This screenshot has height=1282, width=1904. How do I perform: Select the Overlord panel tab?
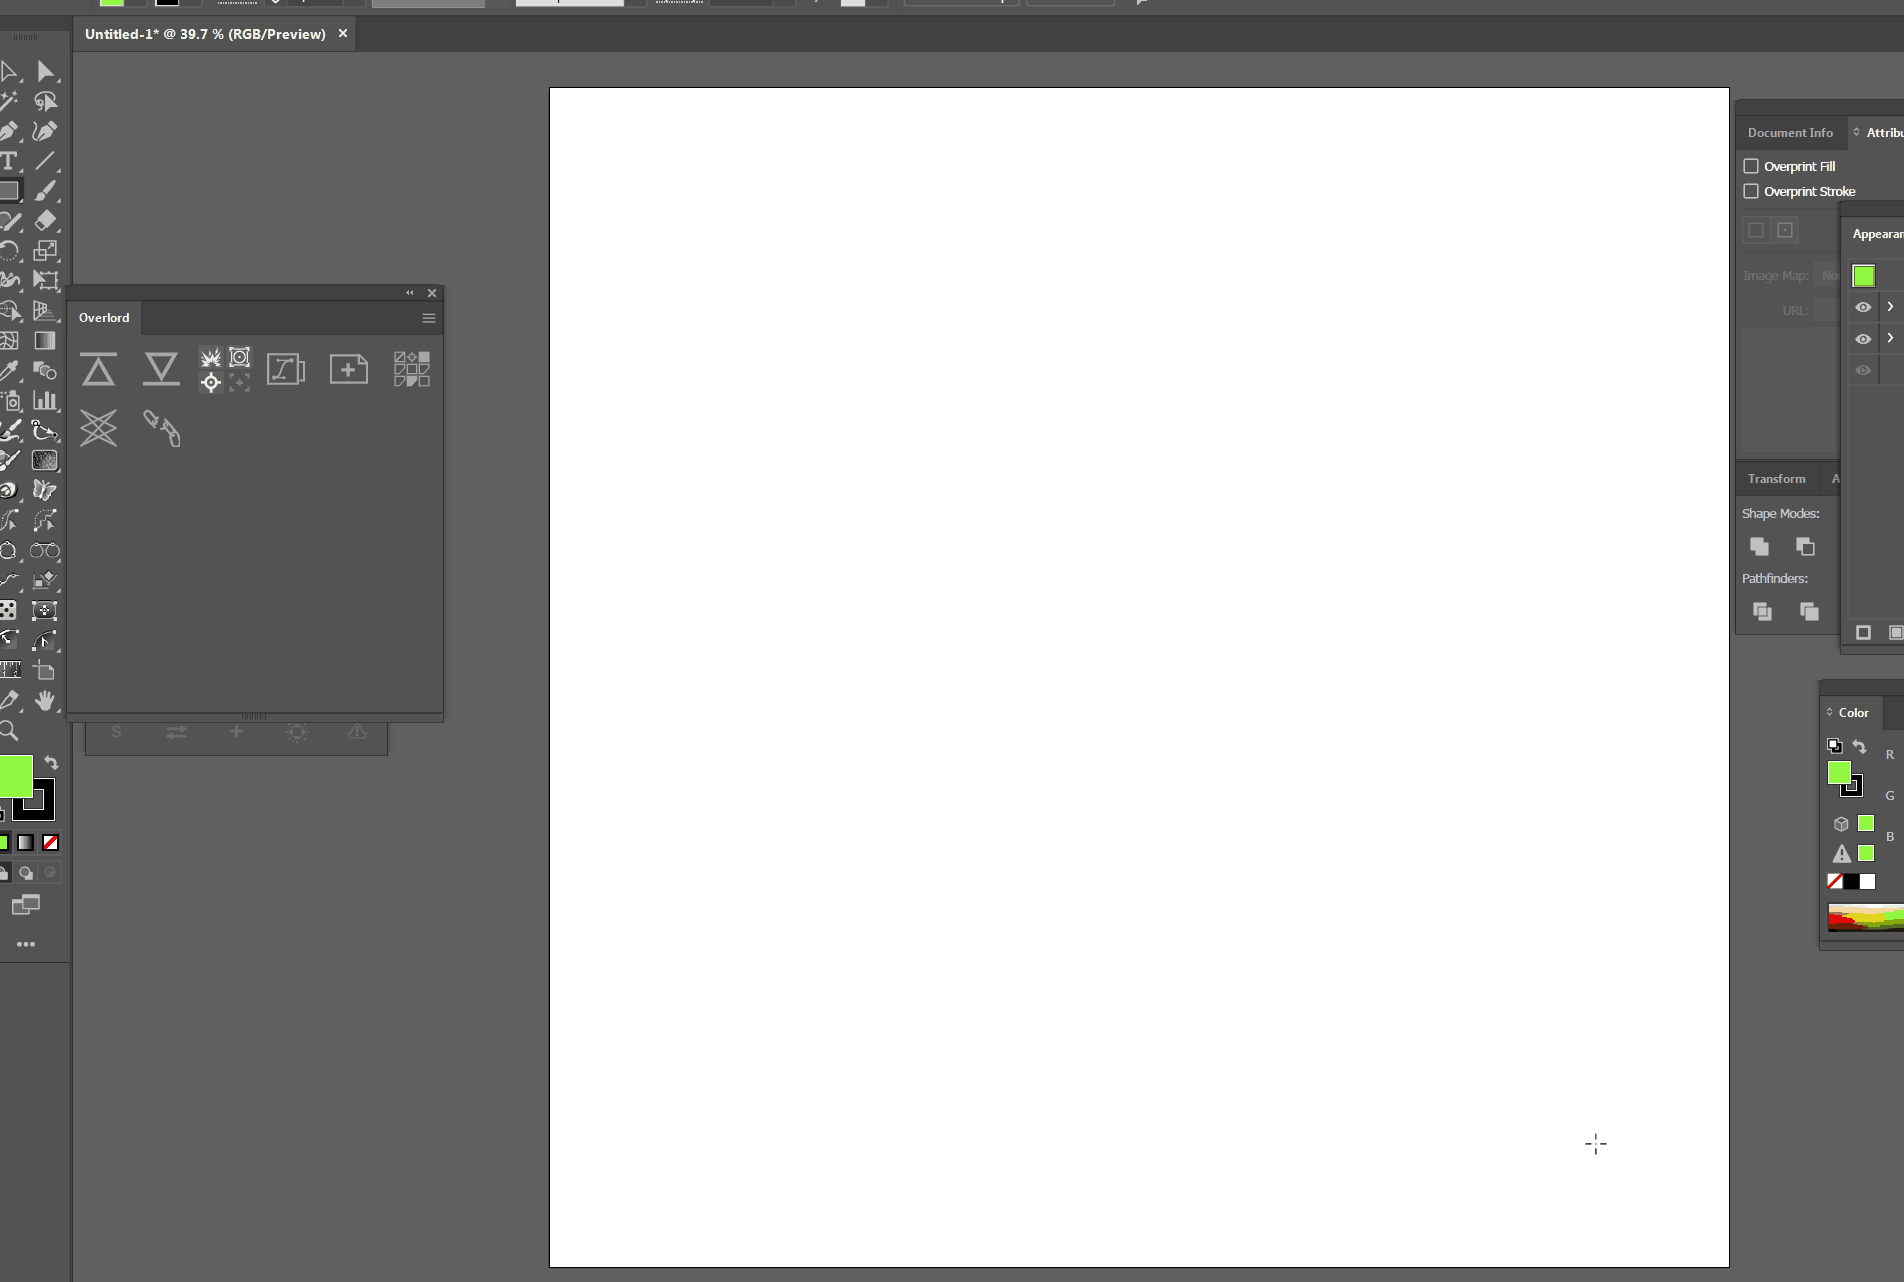104,318
